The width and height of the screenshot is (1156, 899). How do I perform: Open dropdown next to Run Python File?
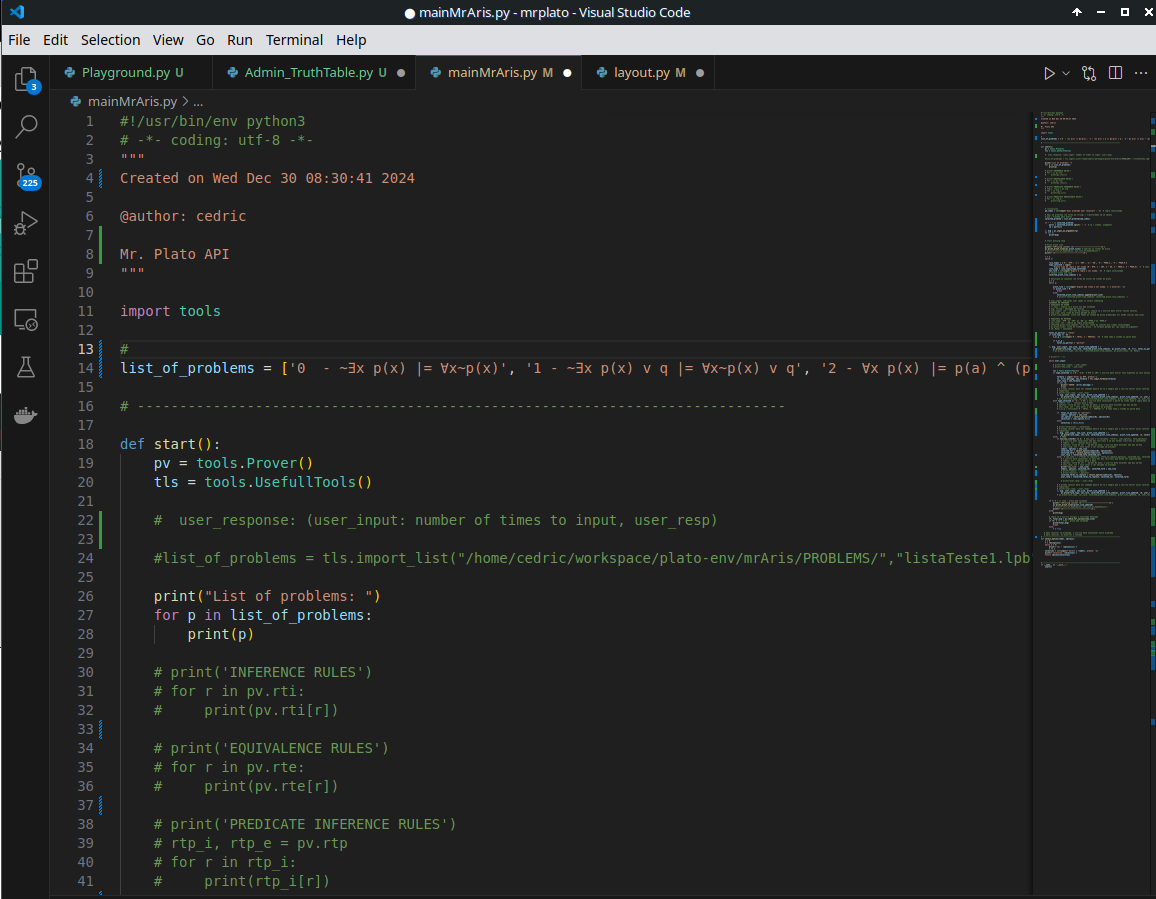tap(1066, 73)
